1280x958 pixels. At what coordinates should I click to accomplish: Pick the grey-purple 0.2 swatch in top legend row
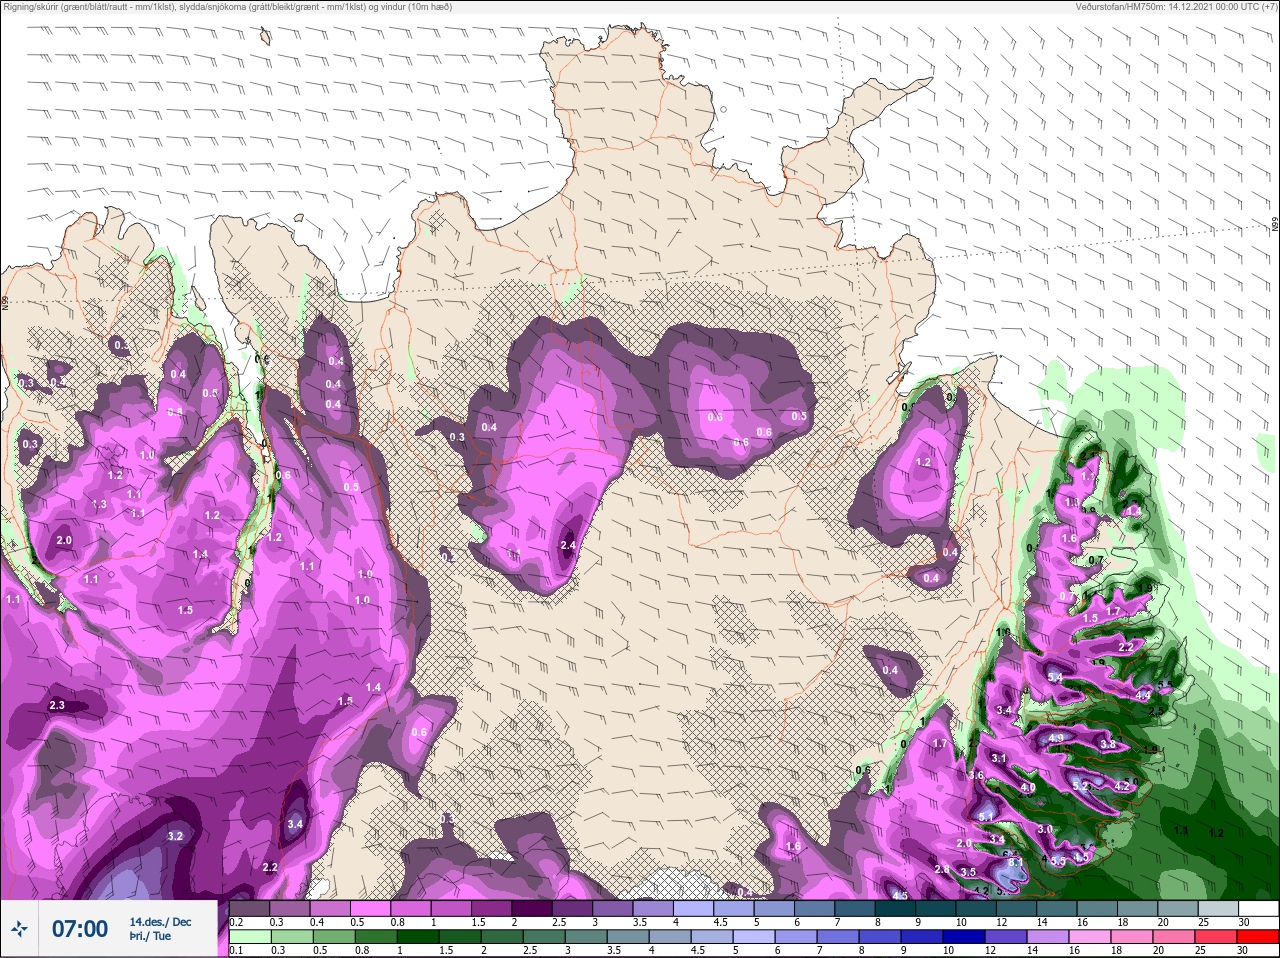(249, 909)
